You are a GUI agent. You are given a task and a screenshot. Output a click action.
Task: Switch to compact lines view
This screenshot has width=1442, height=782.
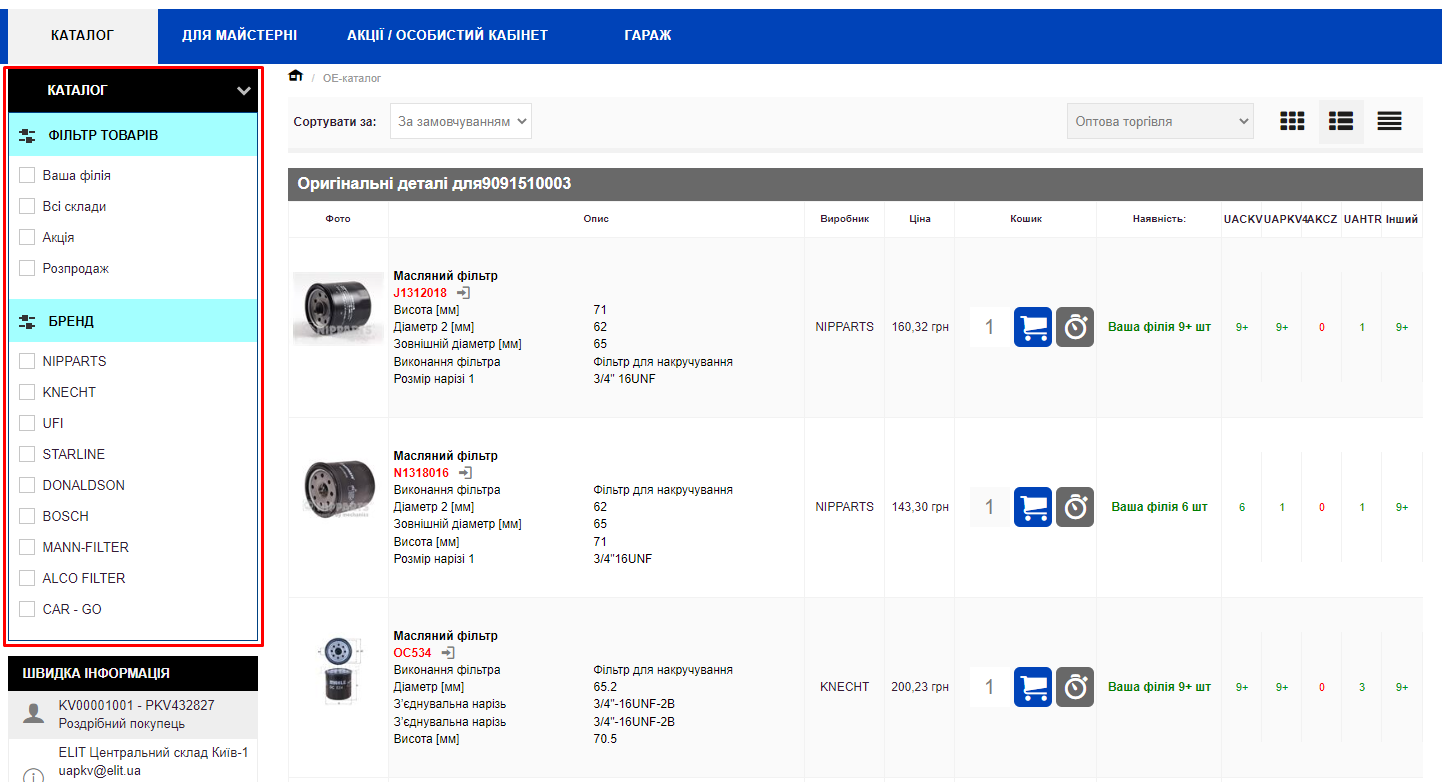click(x=1389, y=121)
